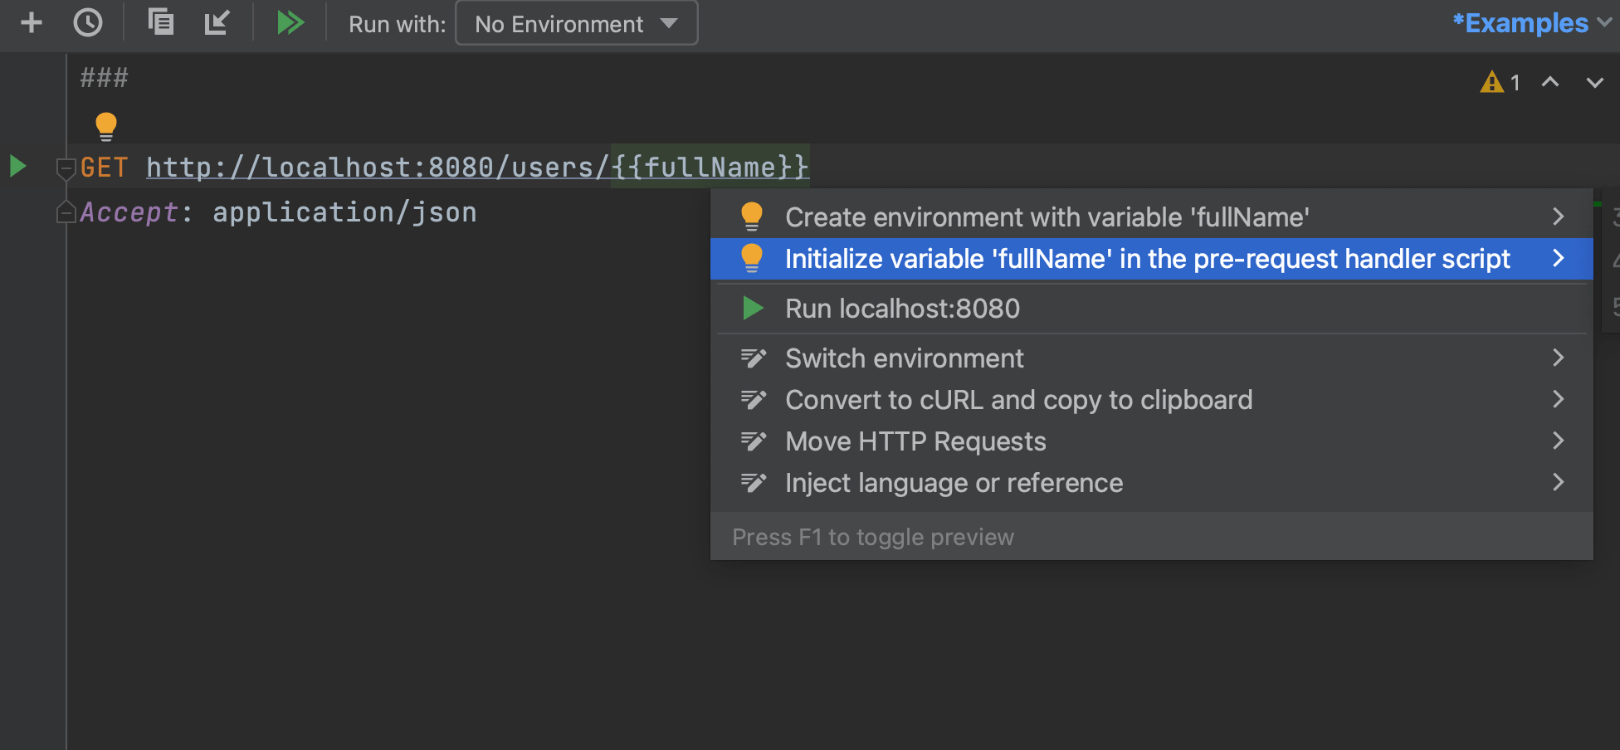Select Run localhost:8080 from the popup
This screenshot has width=1620, height=750.
point(902,309)
